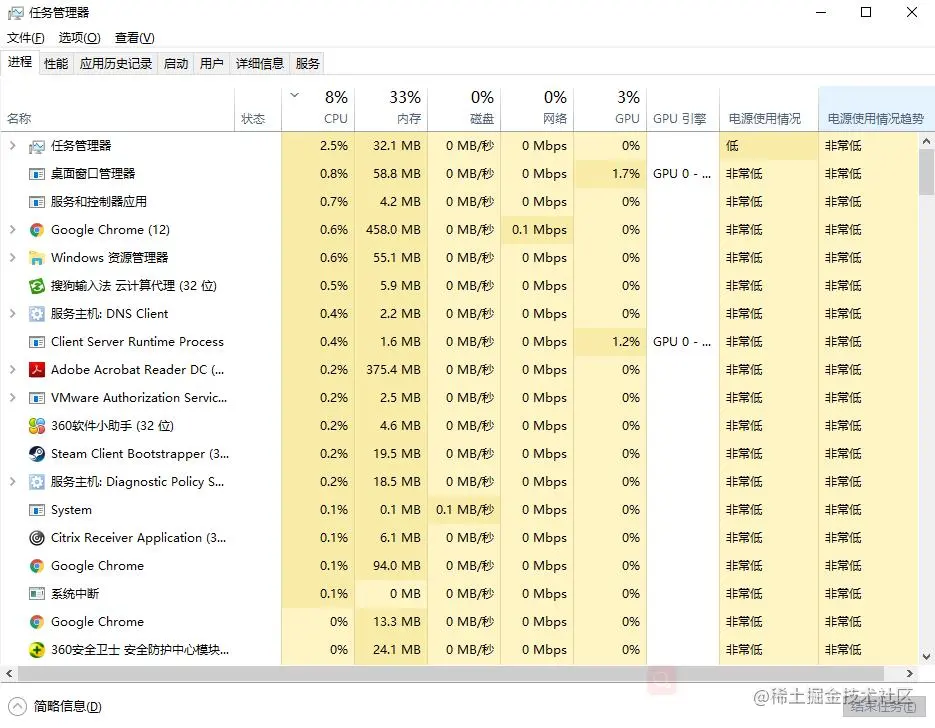Open the 详细信息 tab
The height and width of the screenshot is (728, 935).
[259, 63]
